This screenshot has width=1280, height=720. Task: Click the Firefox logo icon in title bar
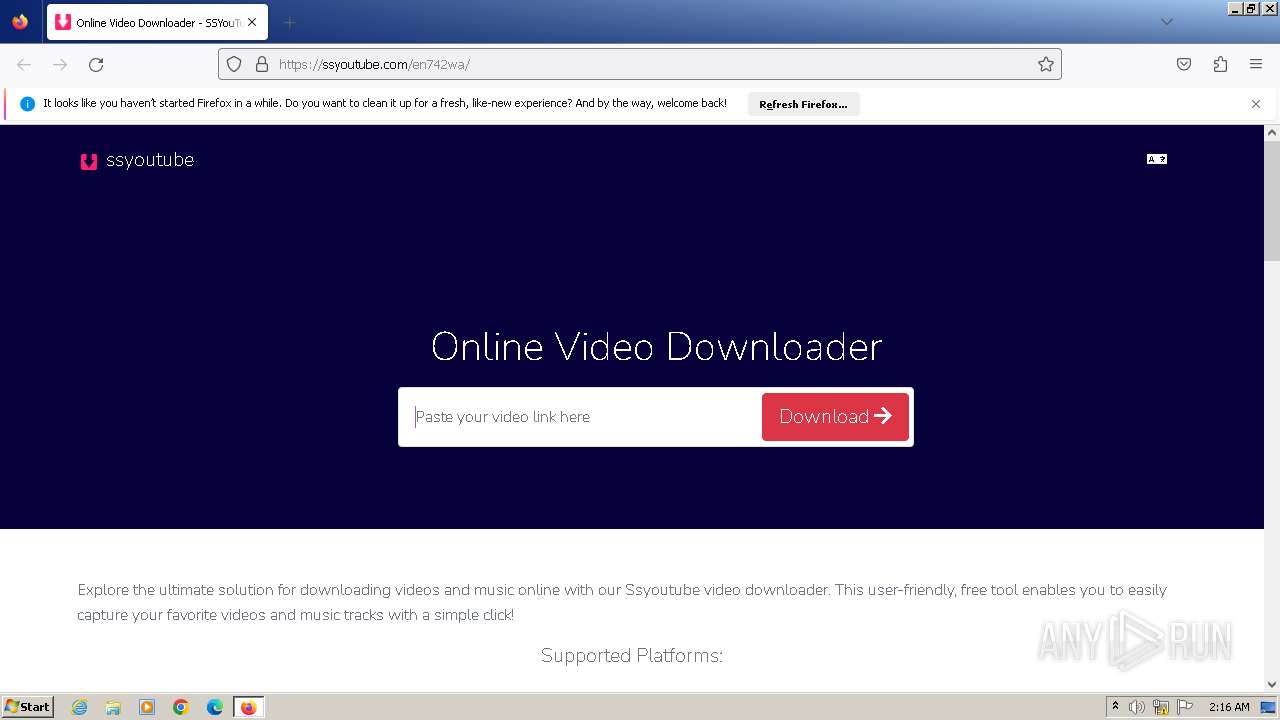(20, 21)
